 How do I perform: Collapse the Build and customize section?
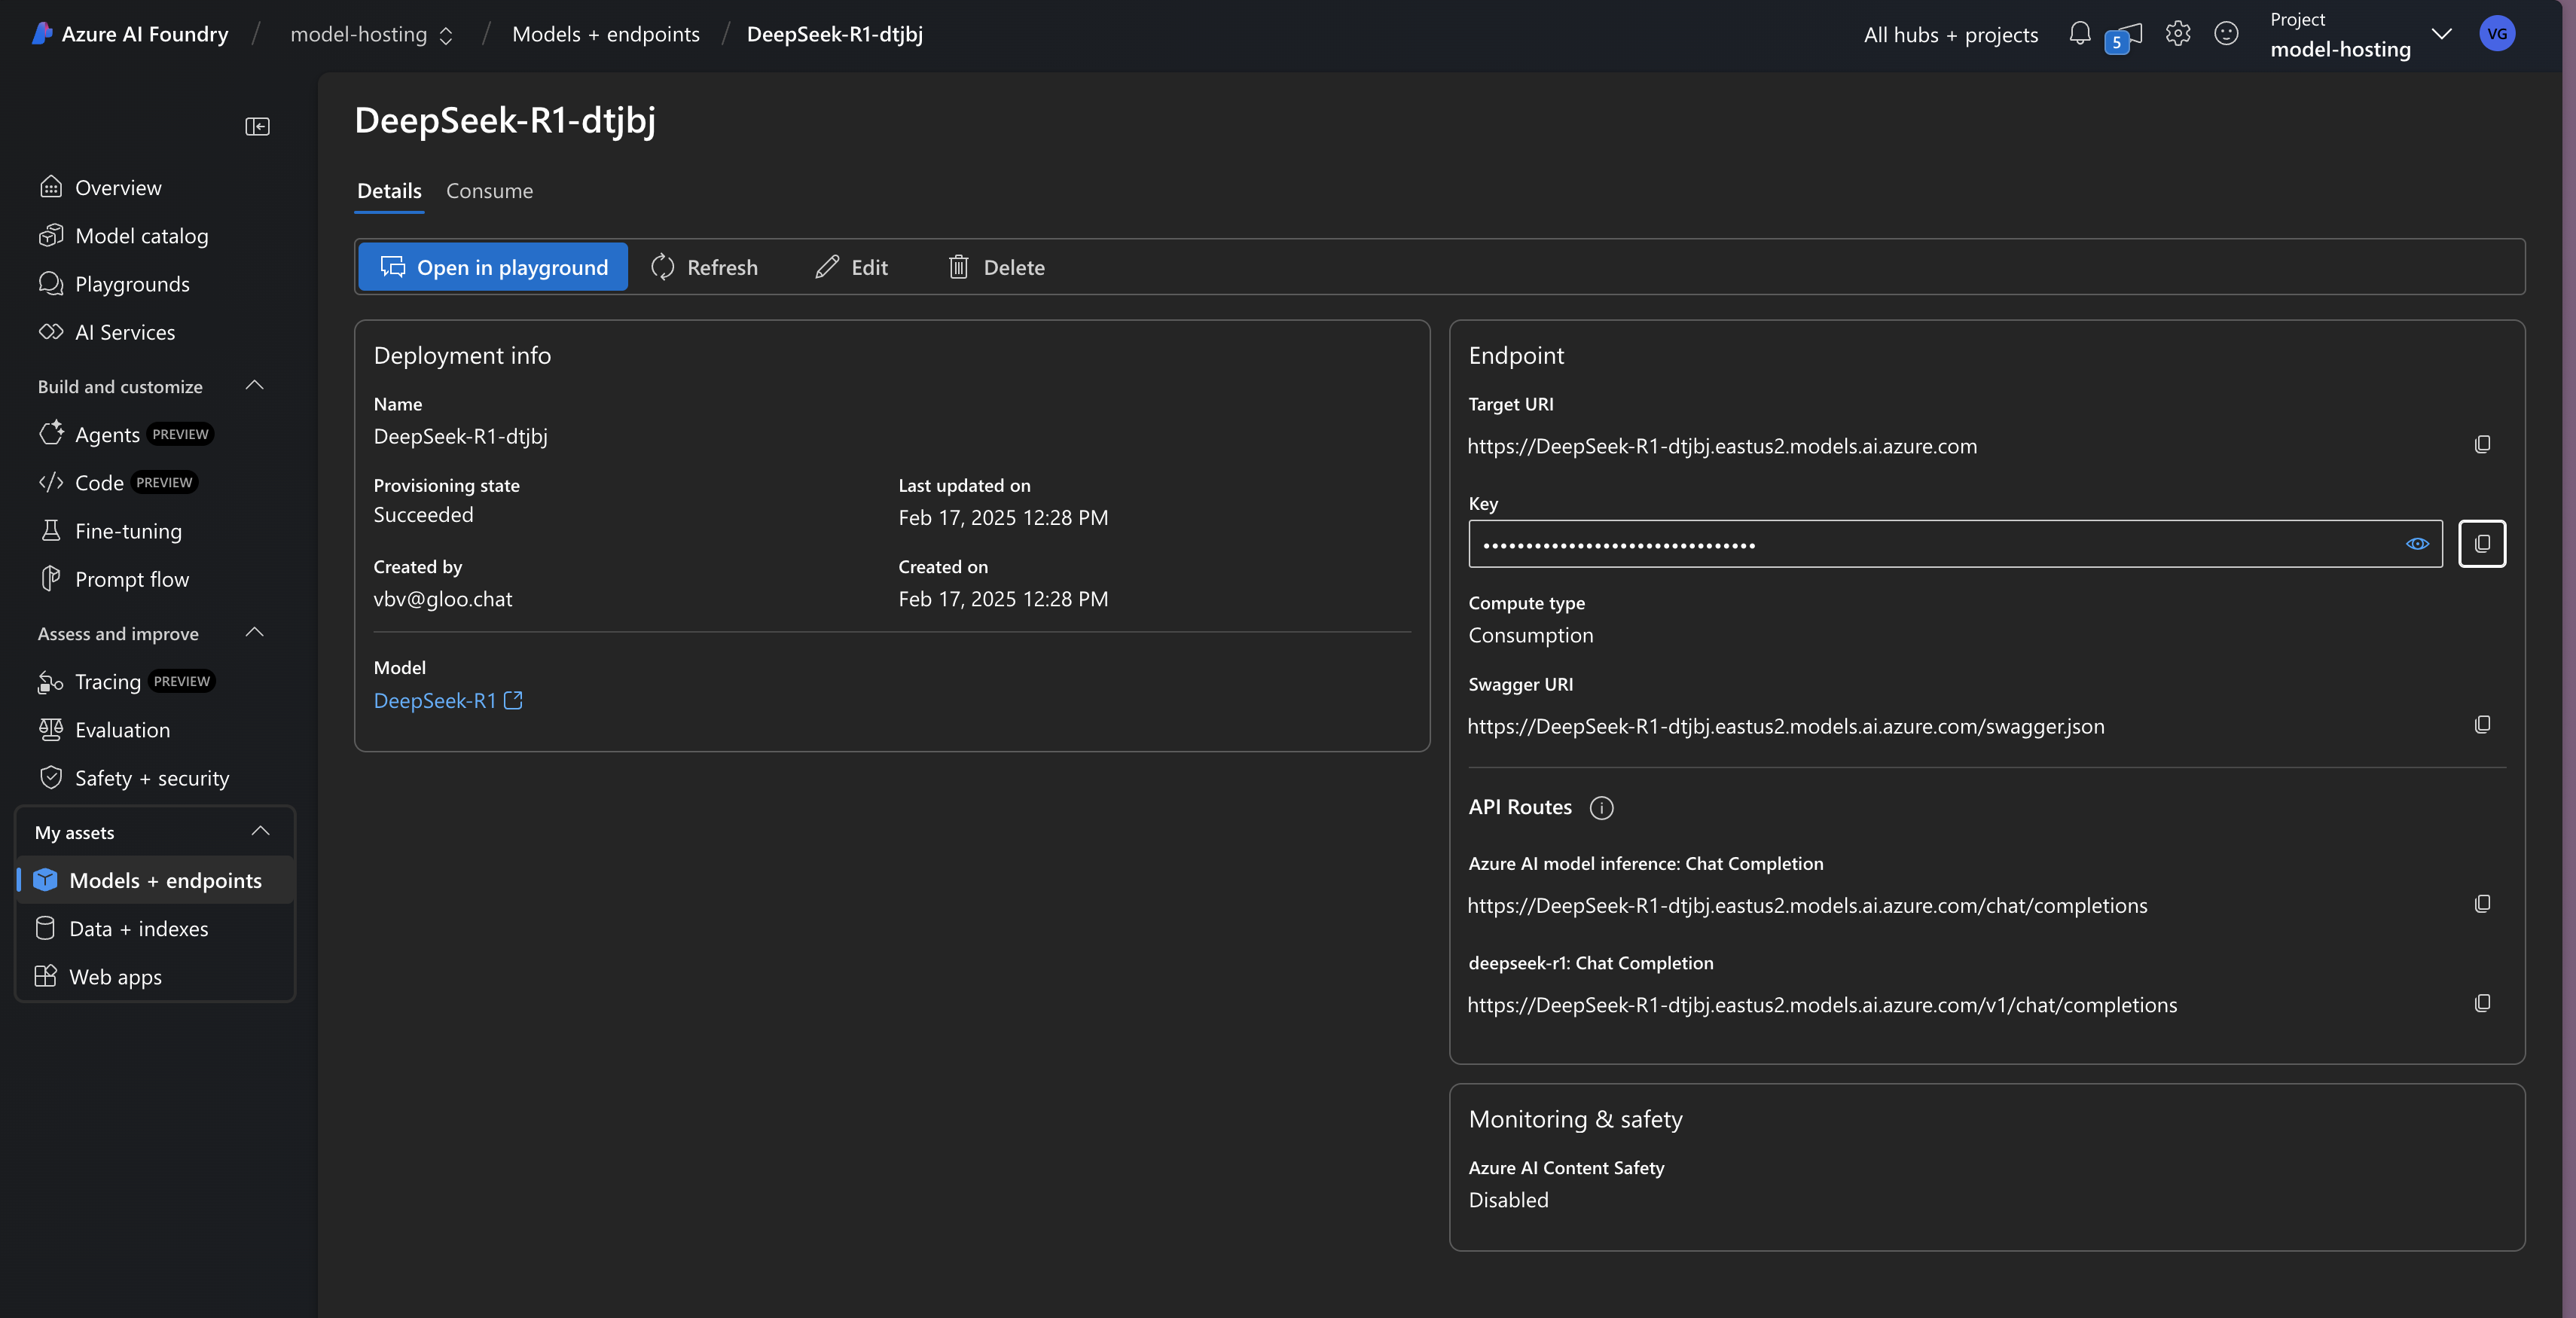[254, 385]
